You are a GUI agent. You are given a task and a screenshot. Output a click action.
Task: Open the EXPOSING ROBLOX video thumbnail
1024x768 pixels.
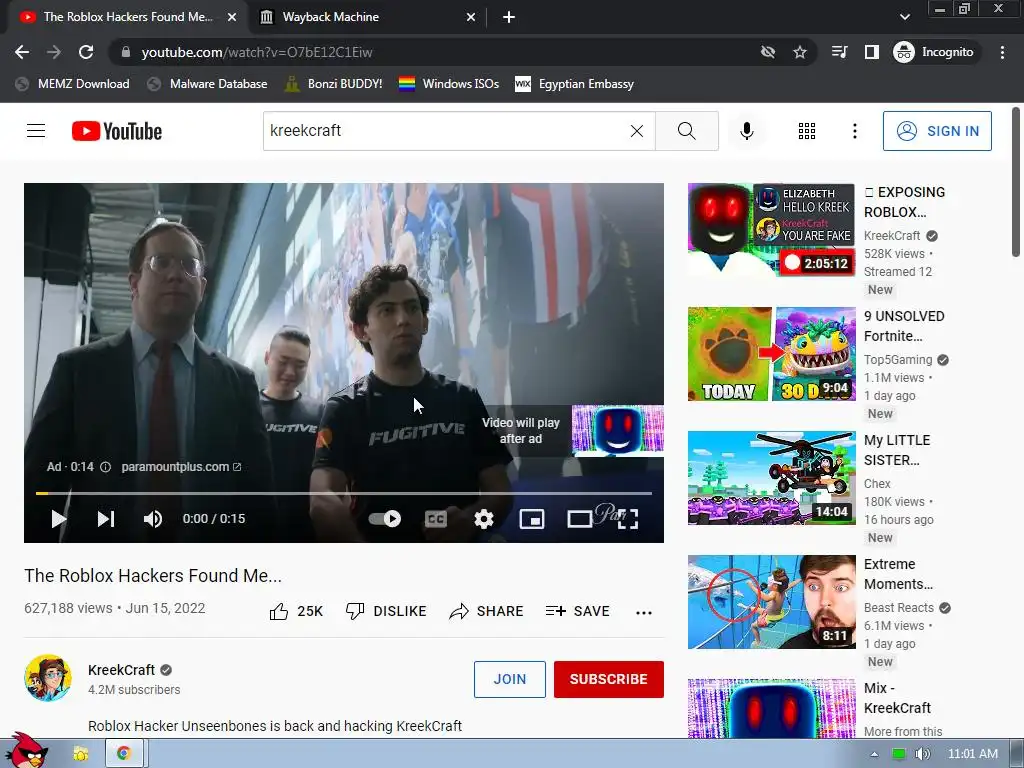771,230
